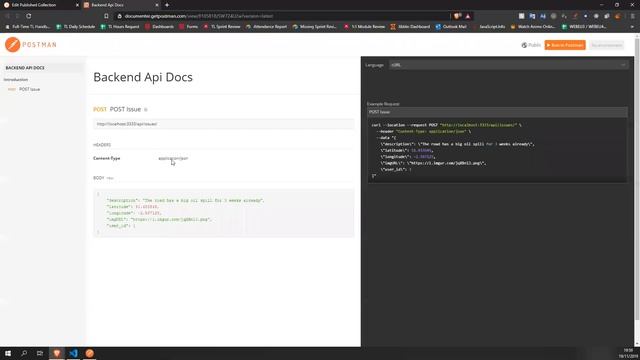Open the 1:1 Module Review bookmark
The image size is (640, 360).
click(364, 27)
